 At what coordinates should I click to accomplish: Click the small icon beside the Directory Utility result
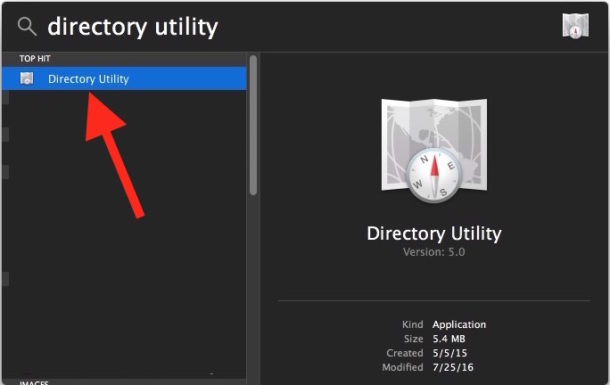click(x=27, y=79)
